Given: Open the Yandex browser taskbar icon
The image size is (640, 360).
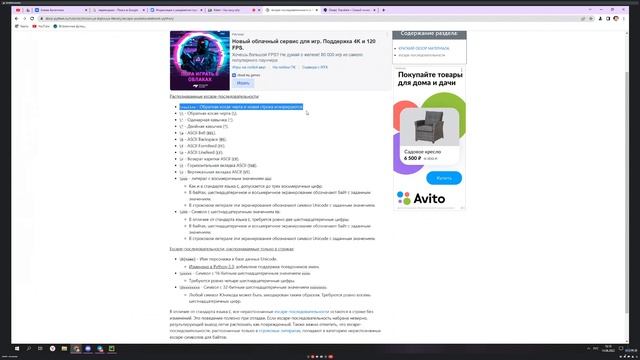Looking at the screenshot, I should click(x=52, y=349).
